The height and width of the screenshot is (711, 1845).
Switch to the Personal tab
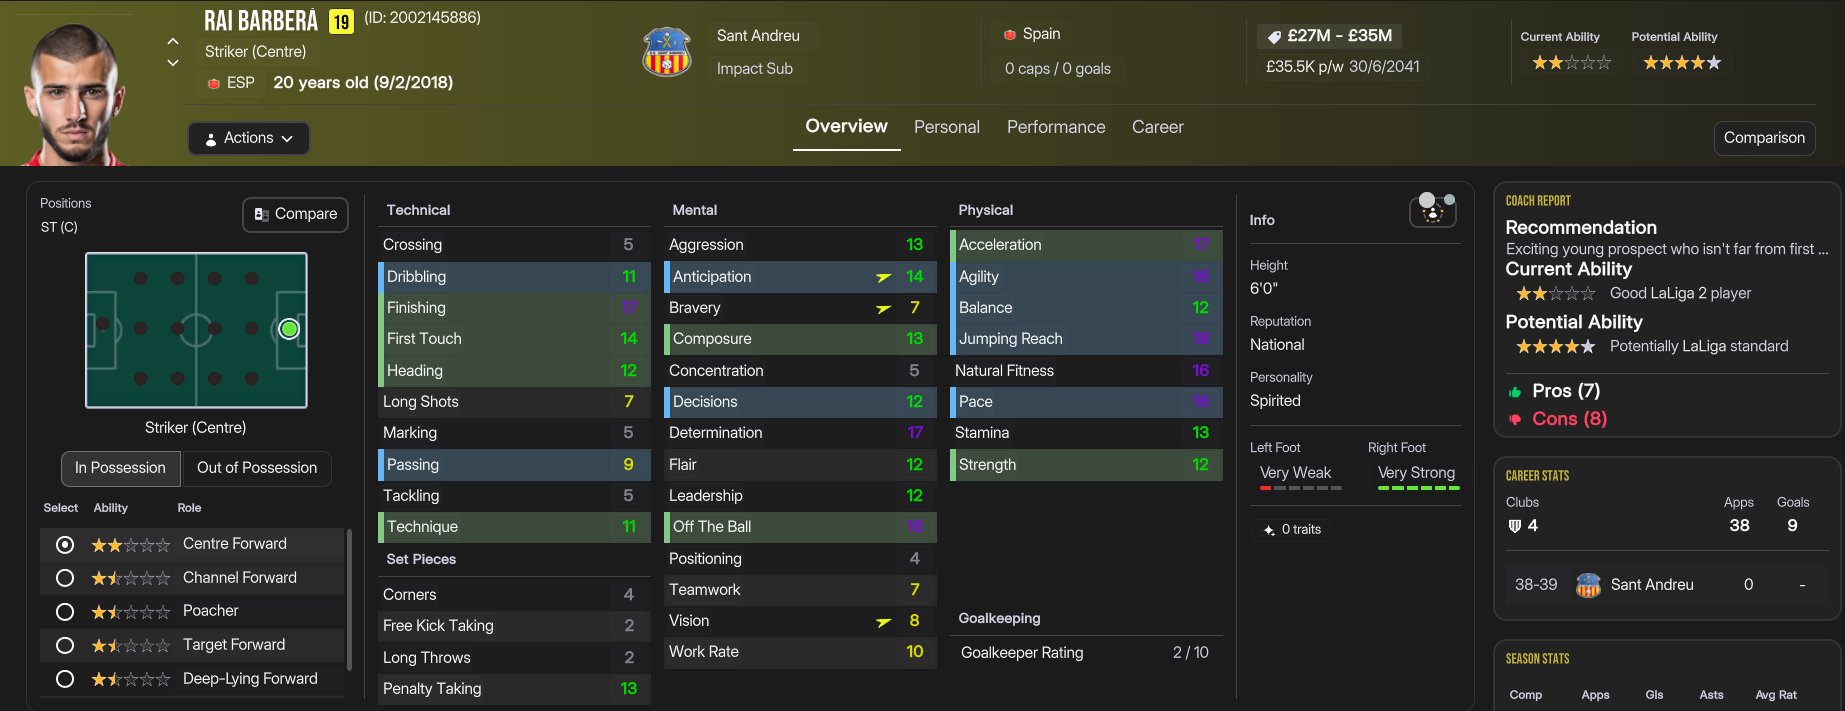click(946, 127)
